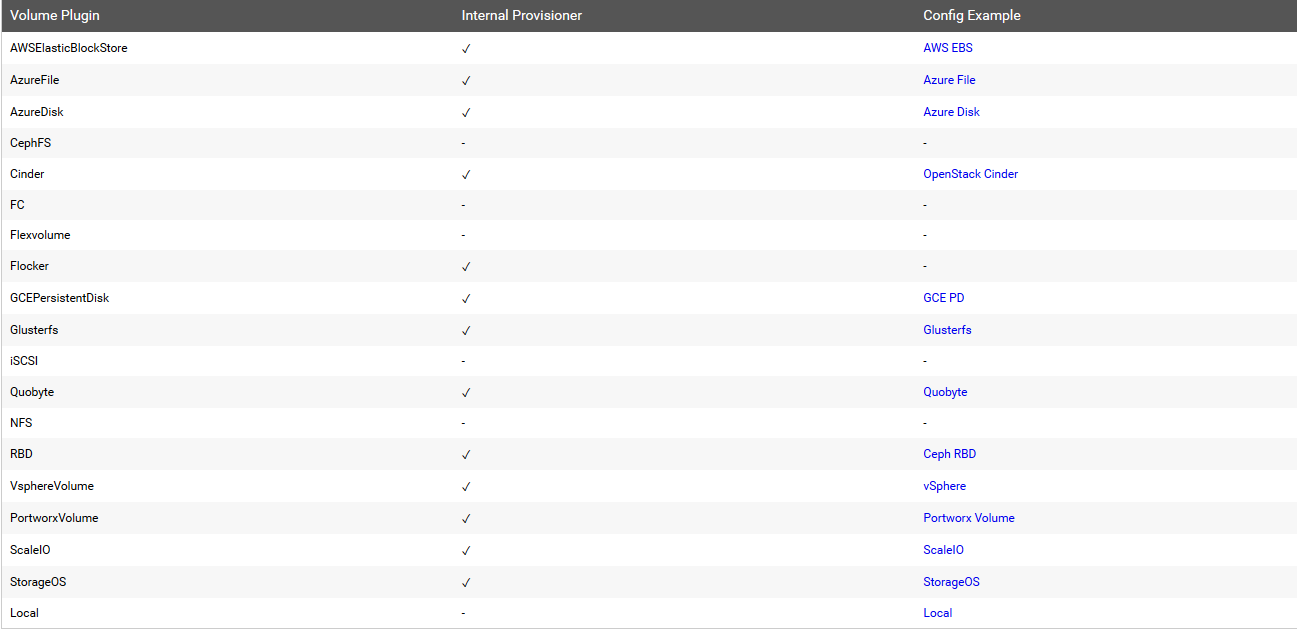Click the blue Glusterfs config example link
This screenshot has height=633, width=1297.
coord(947,330)
